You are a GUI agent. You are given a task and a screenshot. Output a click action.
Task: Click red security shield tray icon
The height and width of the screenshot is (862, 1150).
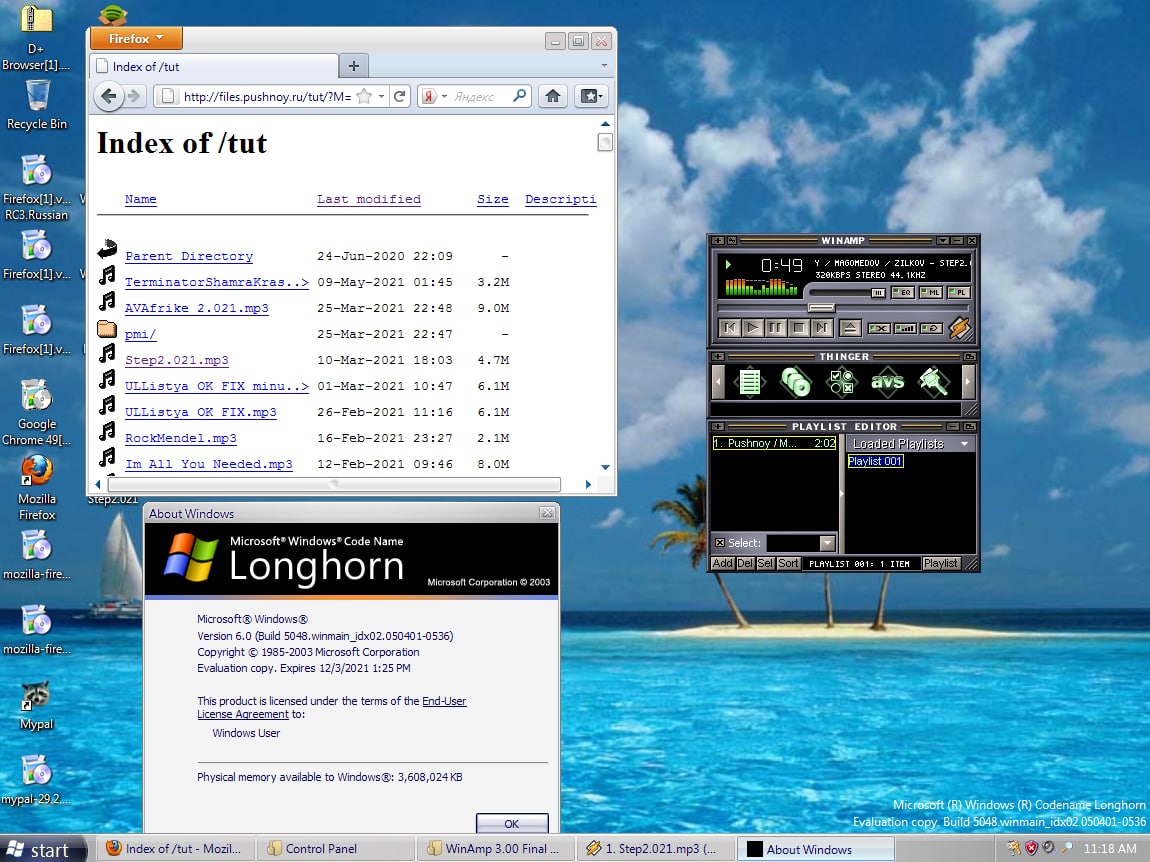pos(1031,848)
